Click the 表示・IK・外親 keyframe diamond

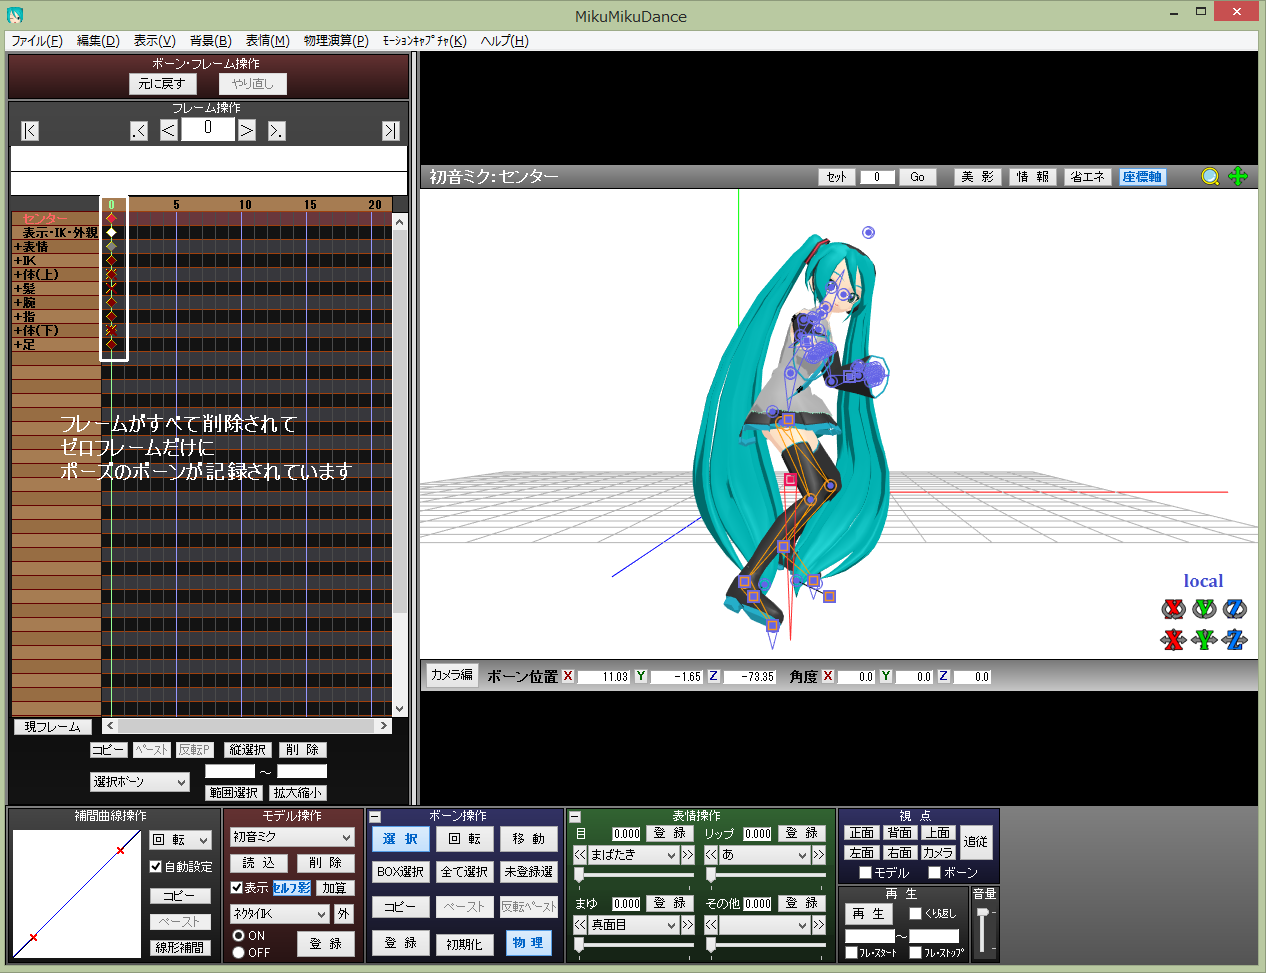111,232
